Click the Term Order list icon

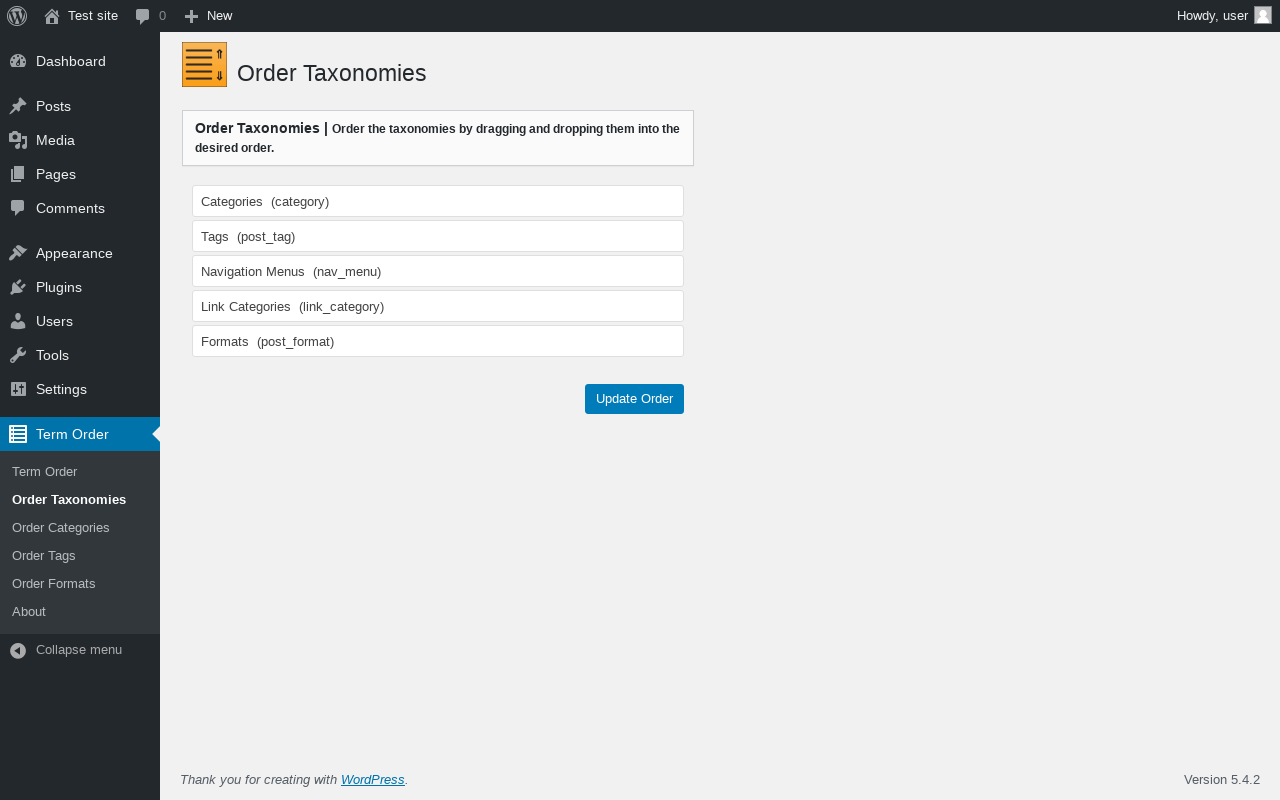18,434
